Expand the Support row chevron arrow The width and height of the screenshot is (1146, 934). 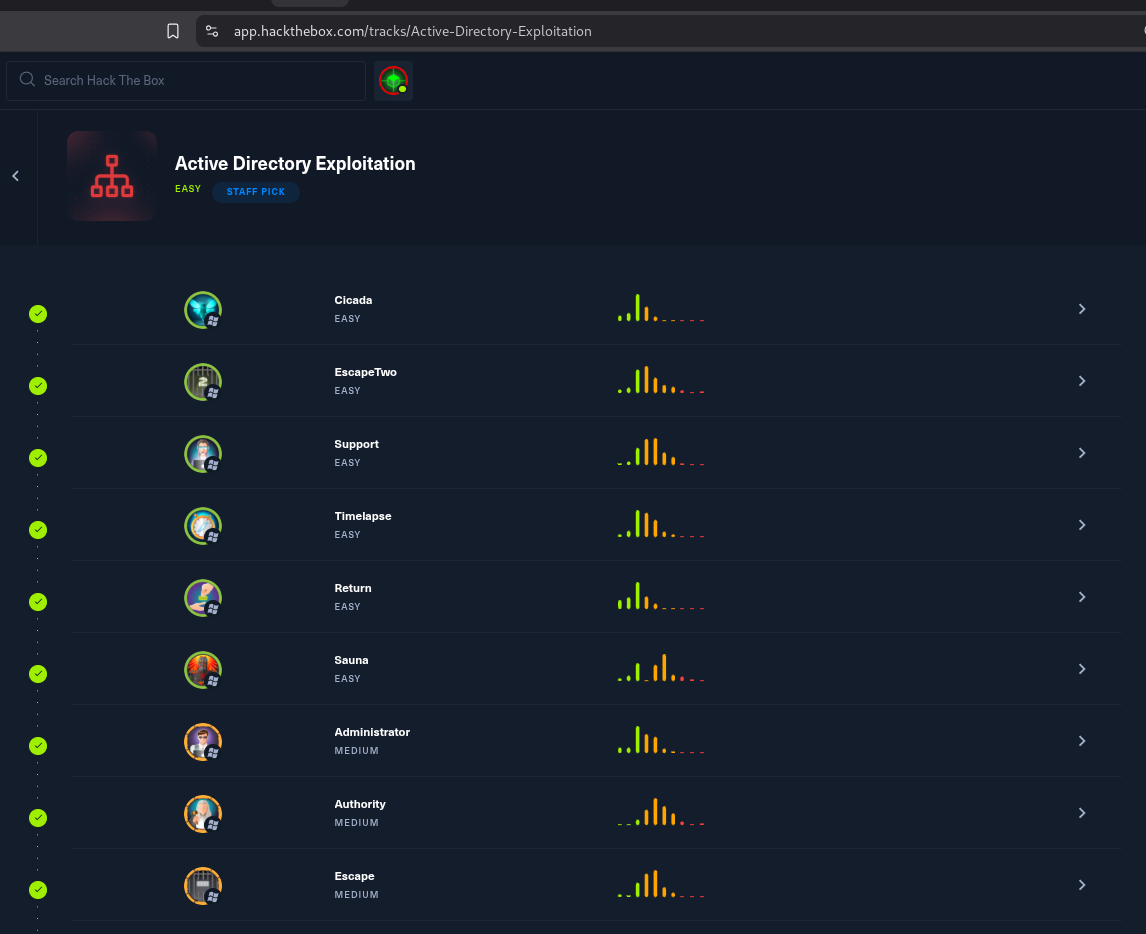(x=1082, y=453)
